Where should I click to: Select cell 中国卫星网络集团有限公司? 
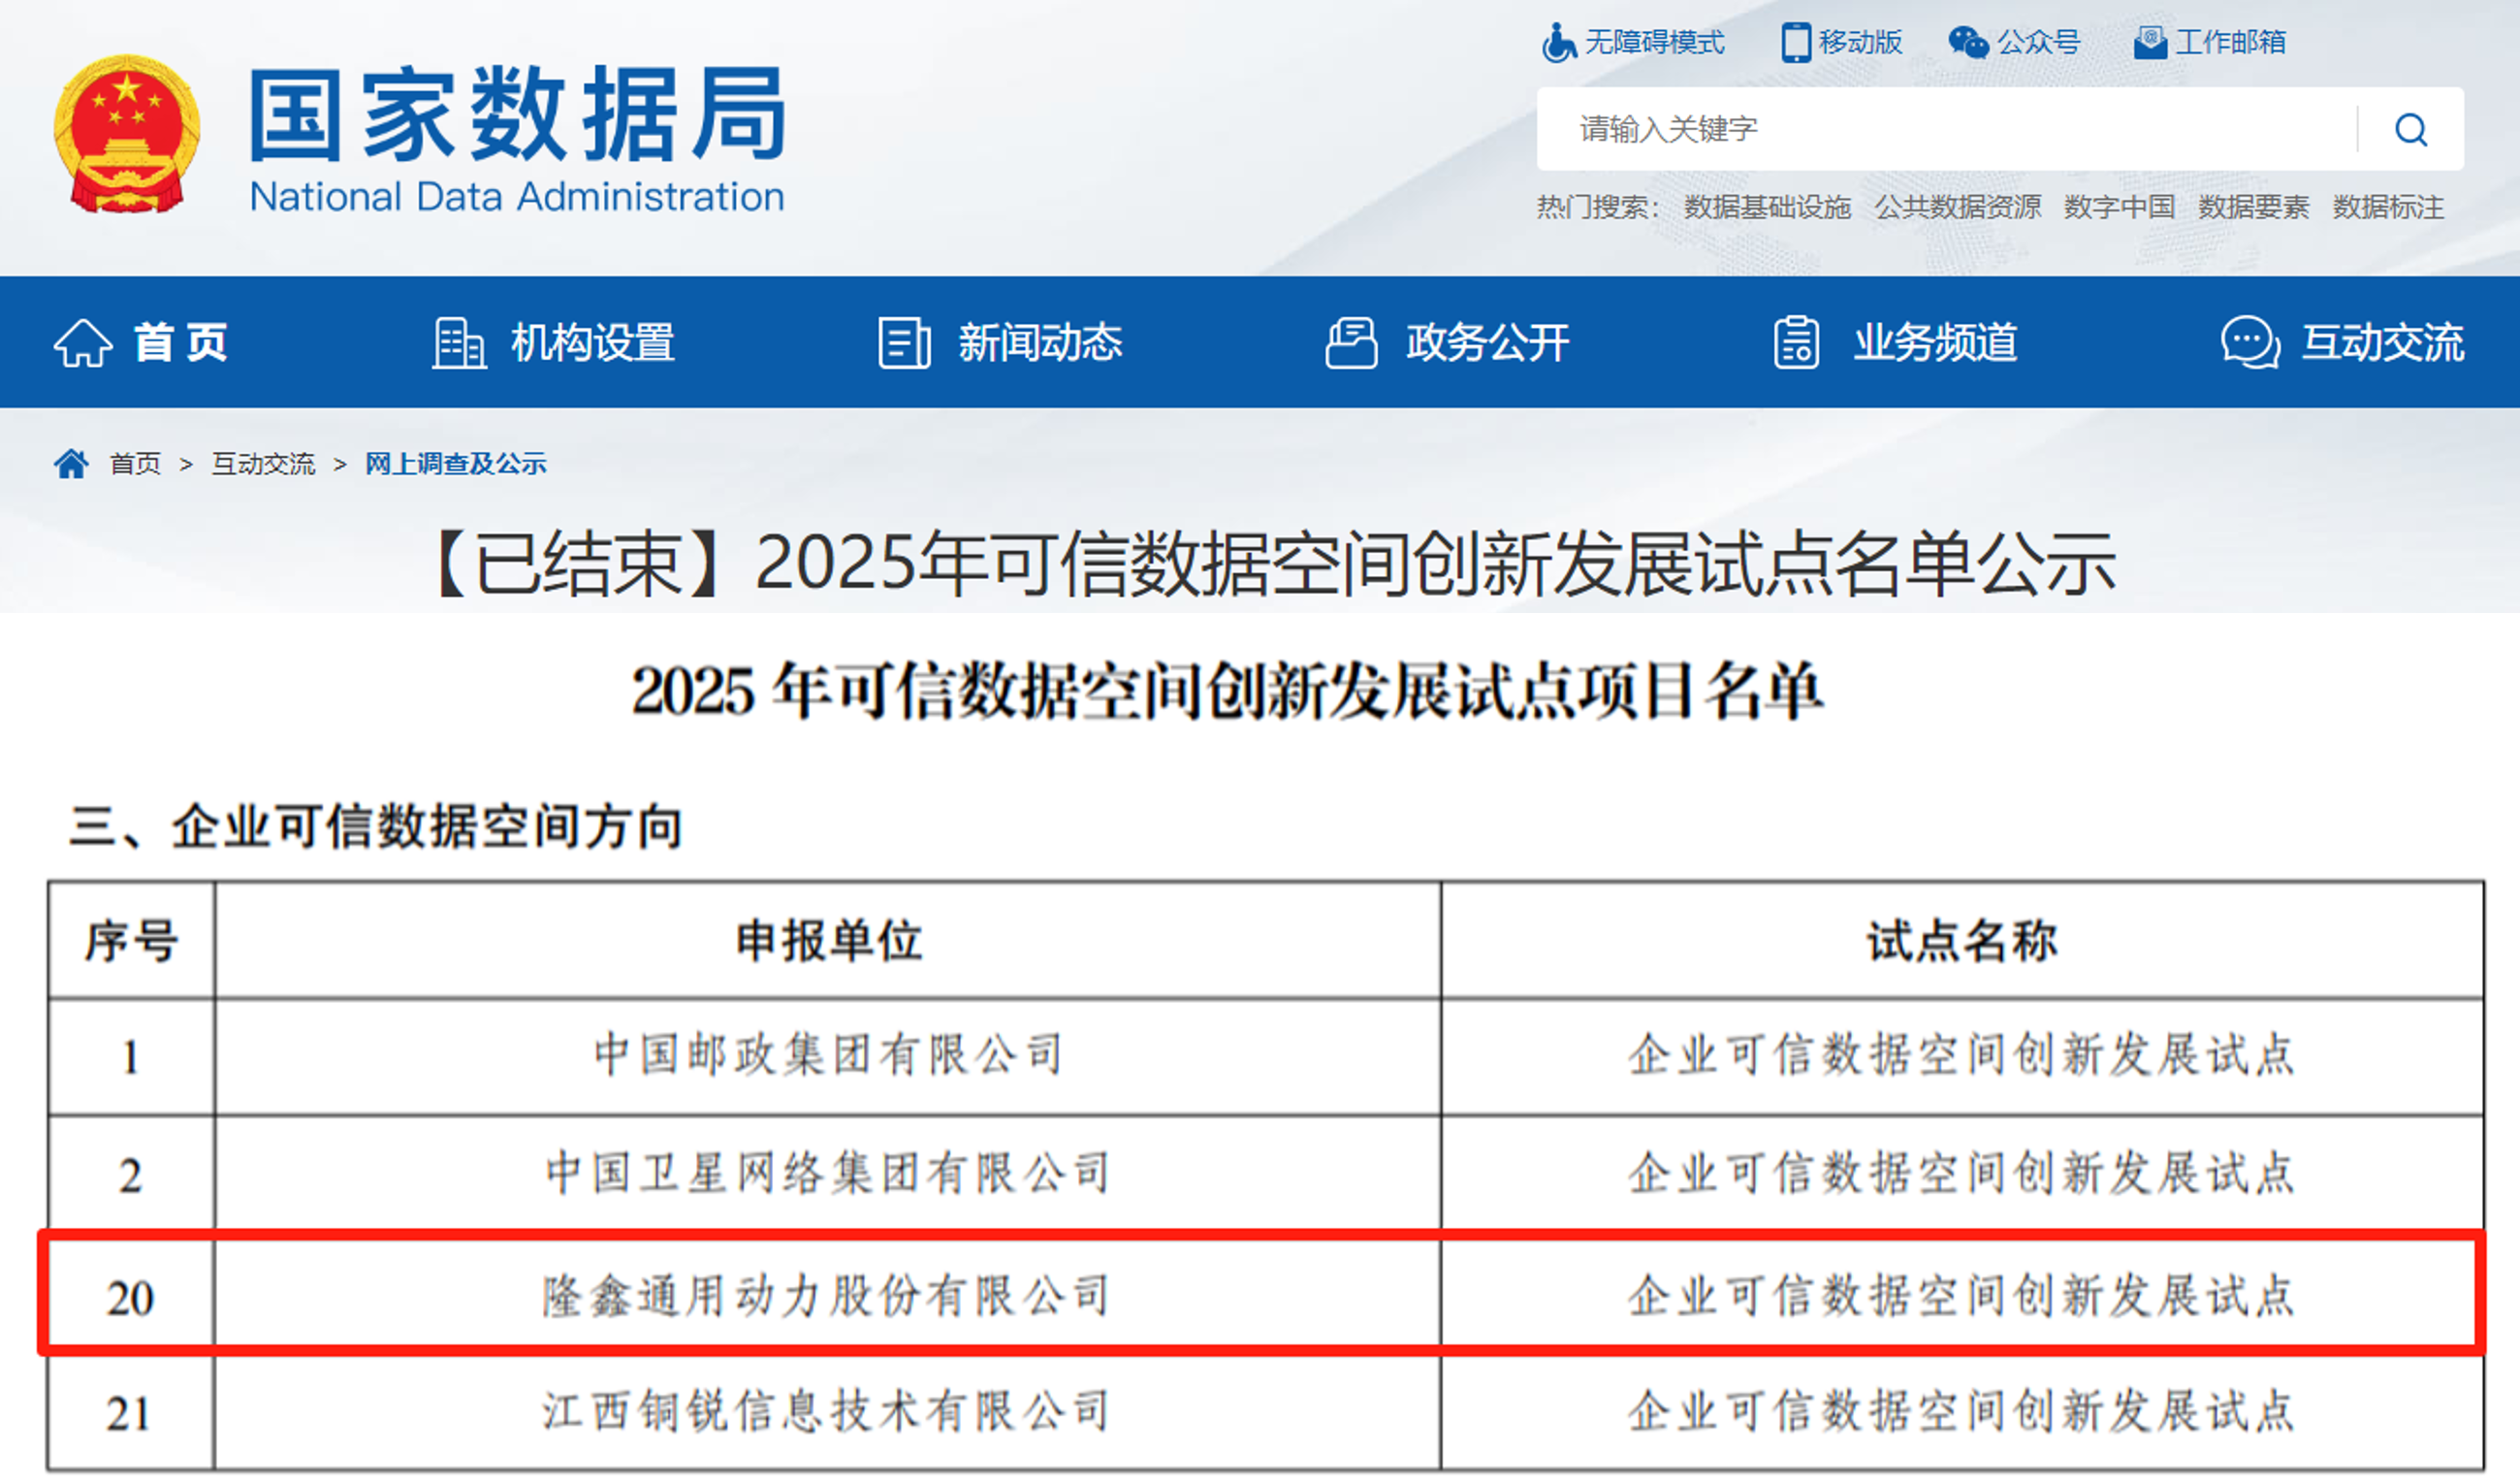[828, 1173]
